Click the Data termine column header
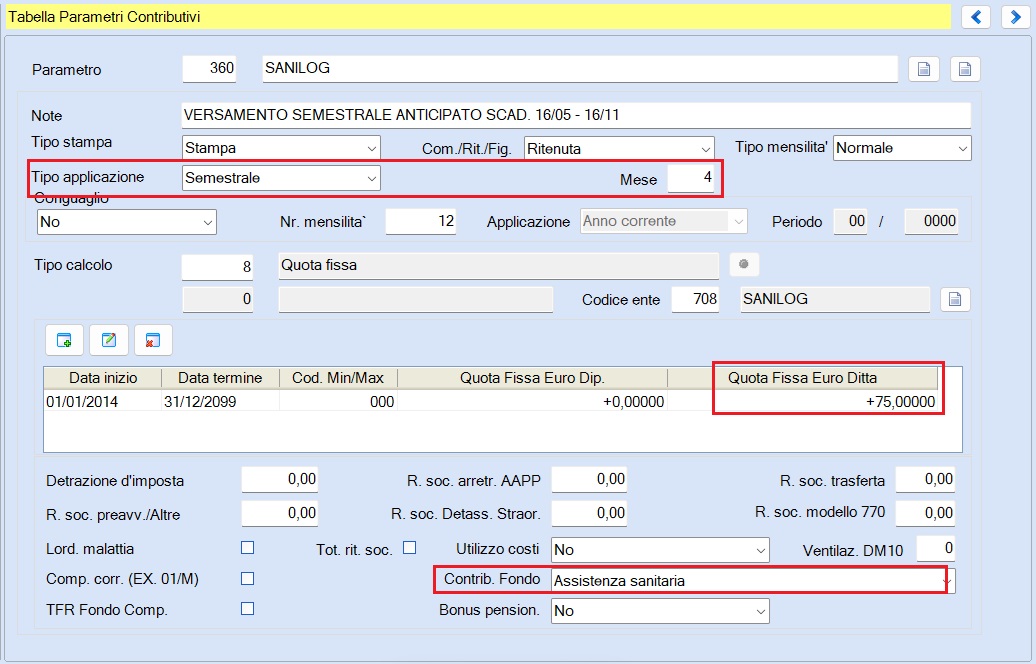 click(220, 378)
